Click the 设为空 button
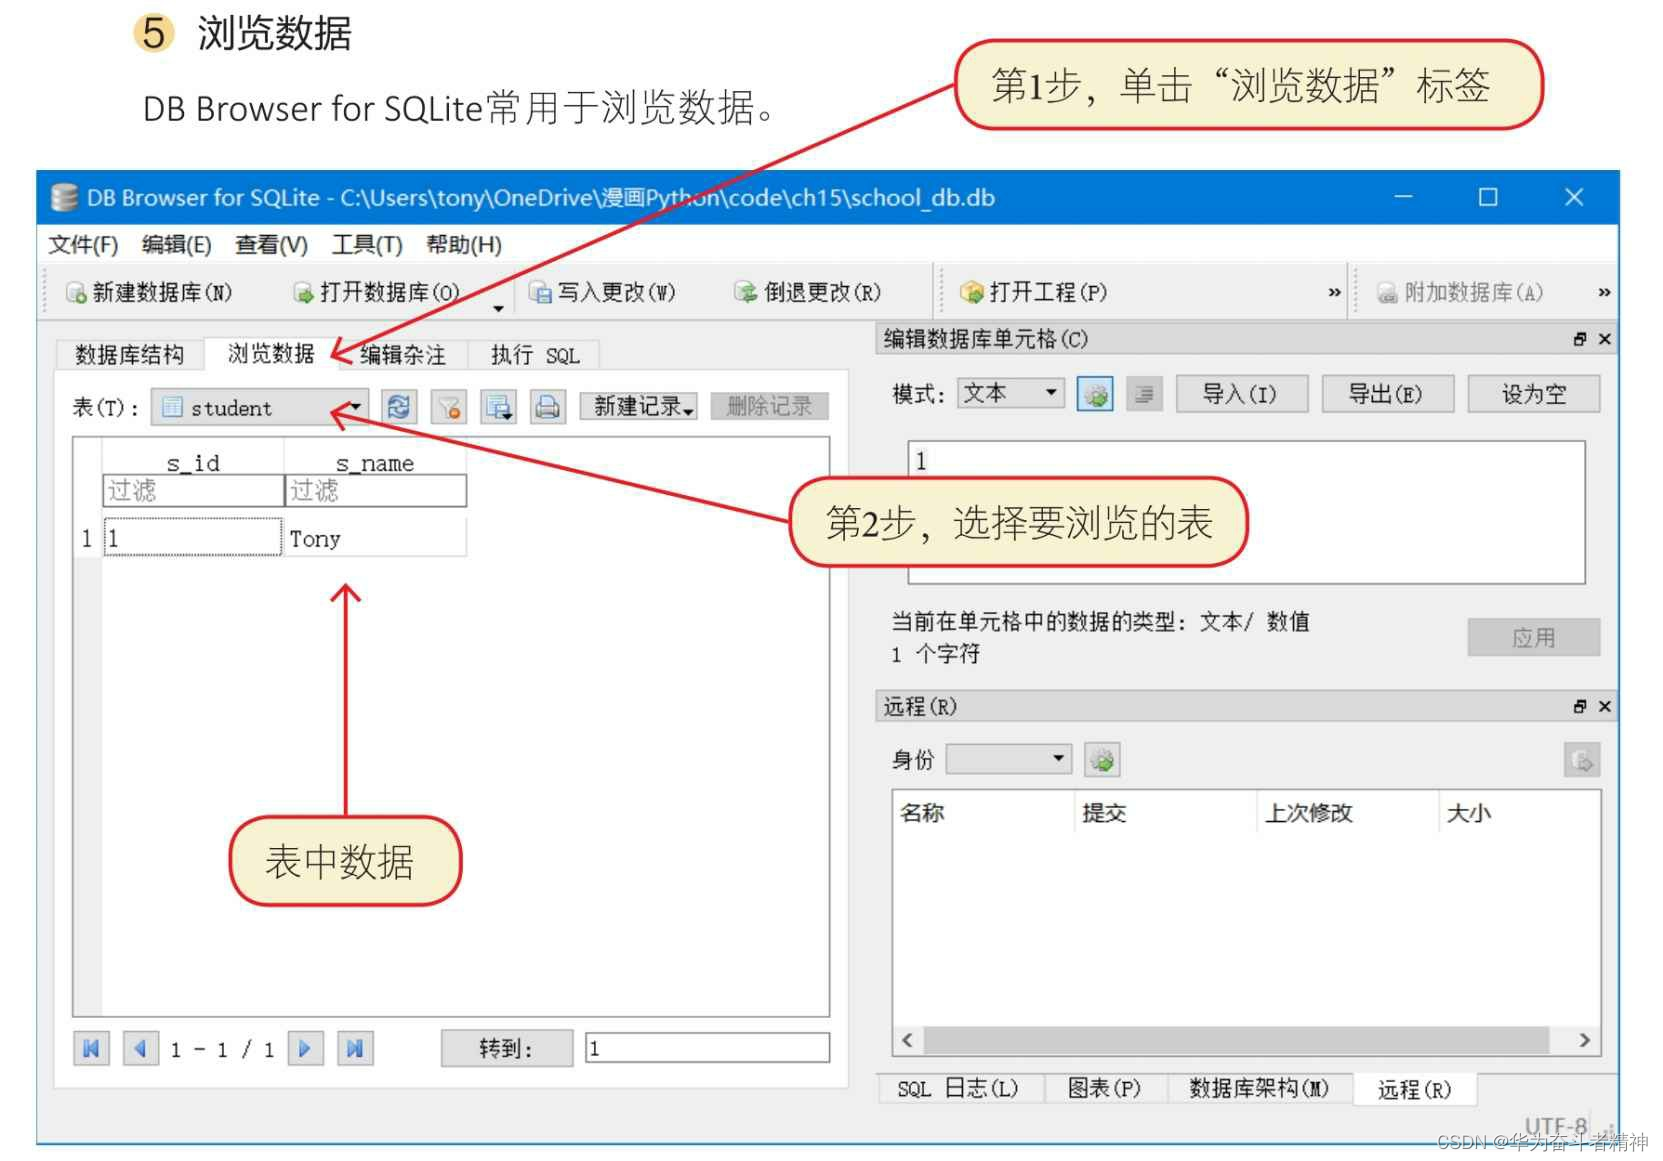The image size is (1663, 1161). click(x=1534, y=394)
